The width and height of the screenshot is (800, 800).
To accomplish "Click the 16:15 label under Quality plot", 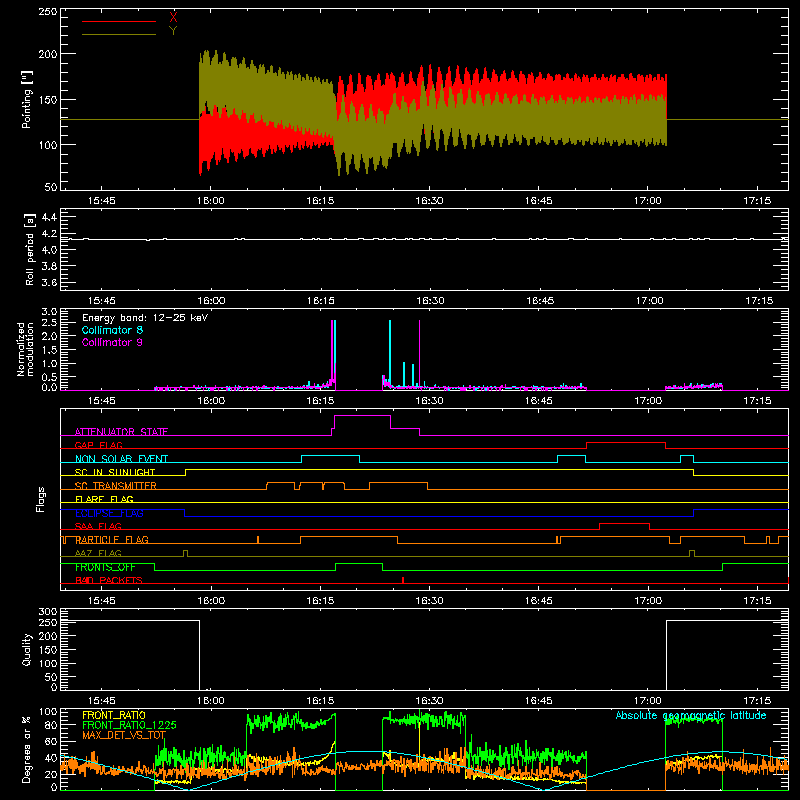I will click(x=320, y=701).
